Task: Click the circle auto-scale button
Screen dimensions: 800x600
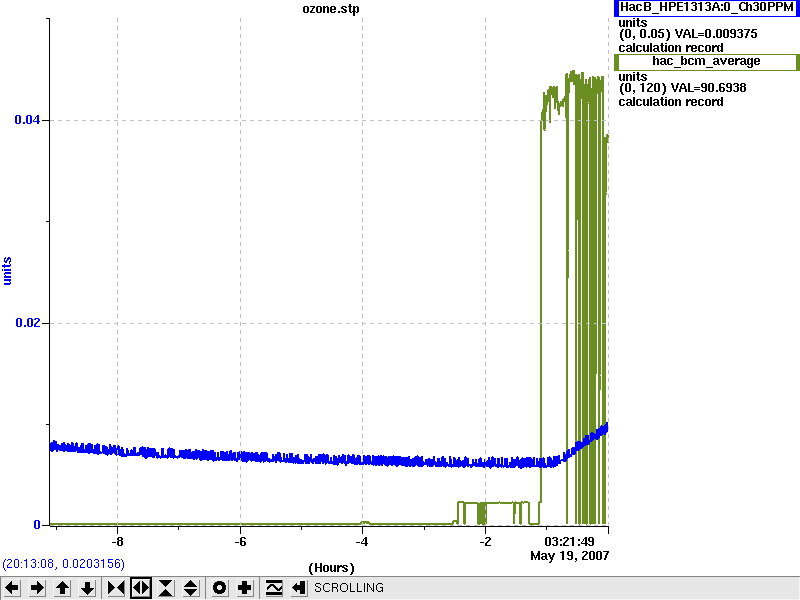Action: 219,588
